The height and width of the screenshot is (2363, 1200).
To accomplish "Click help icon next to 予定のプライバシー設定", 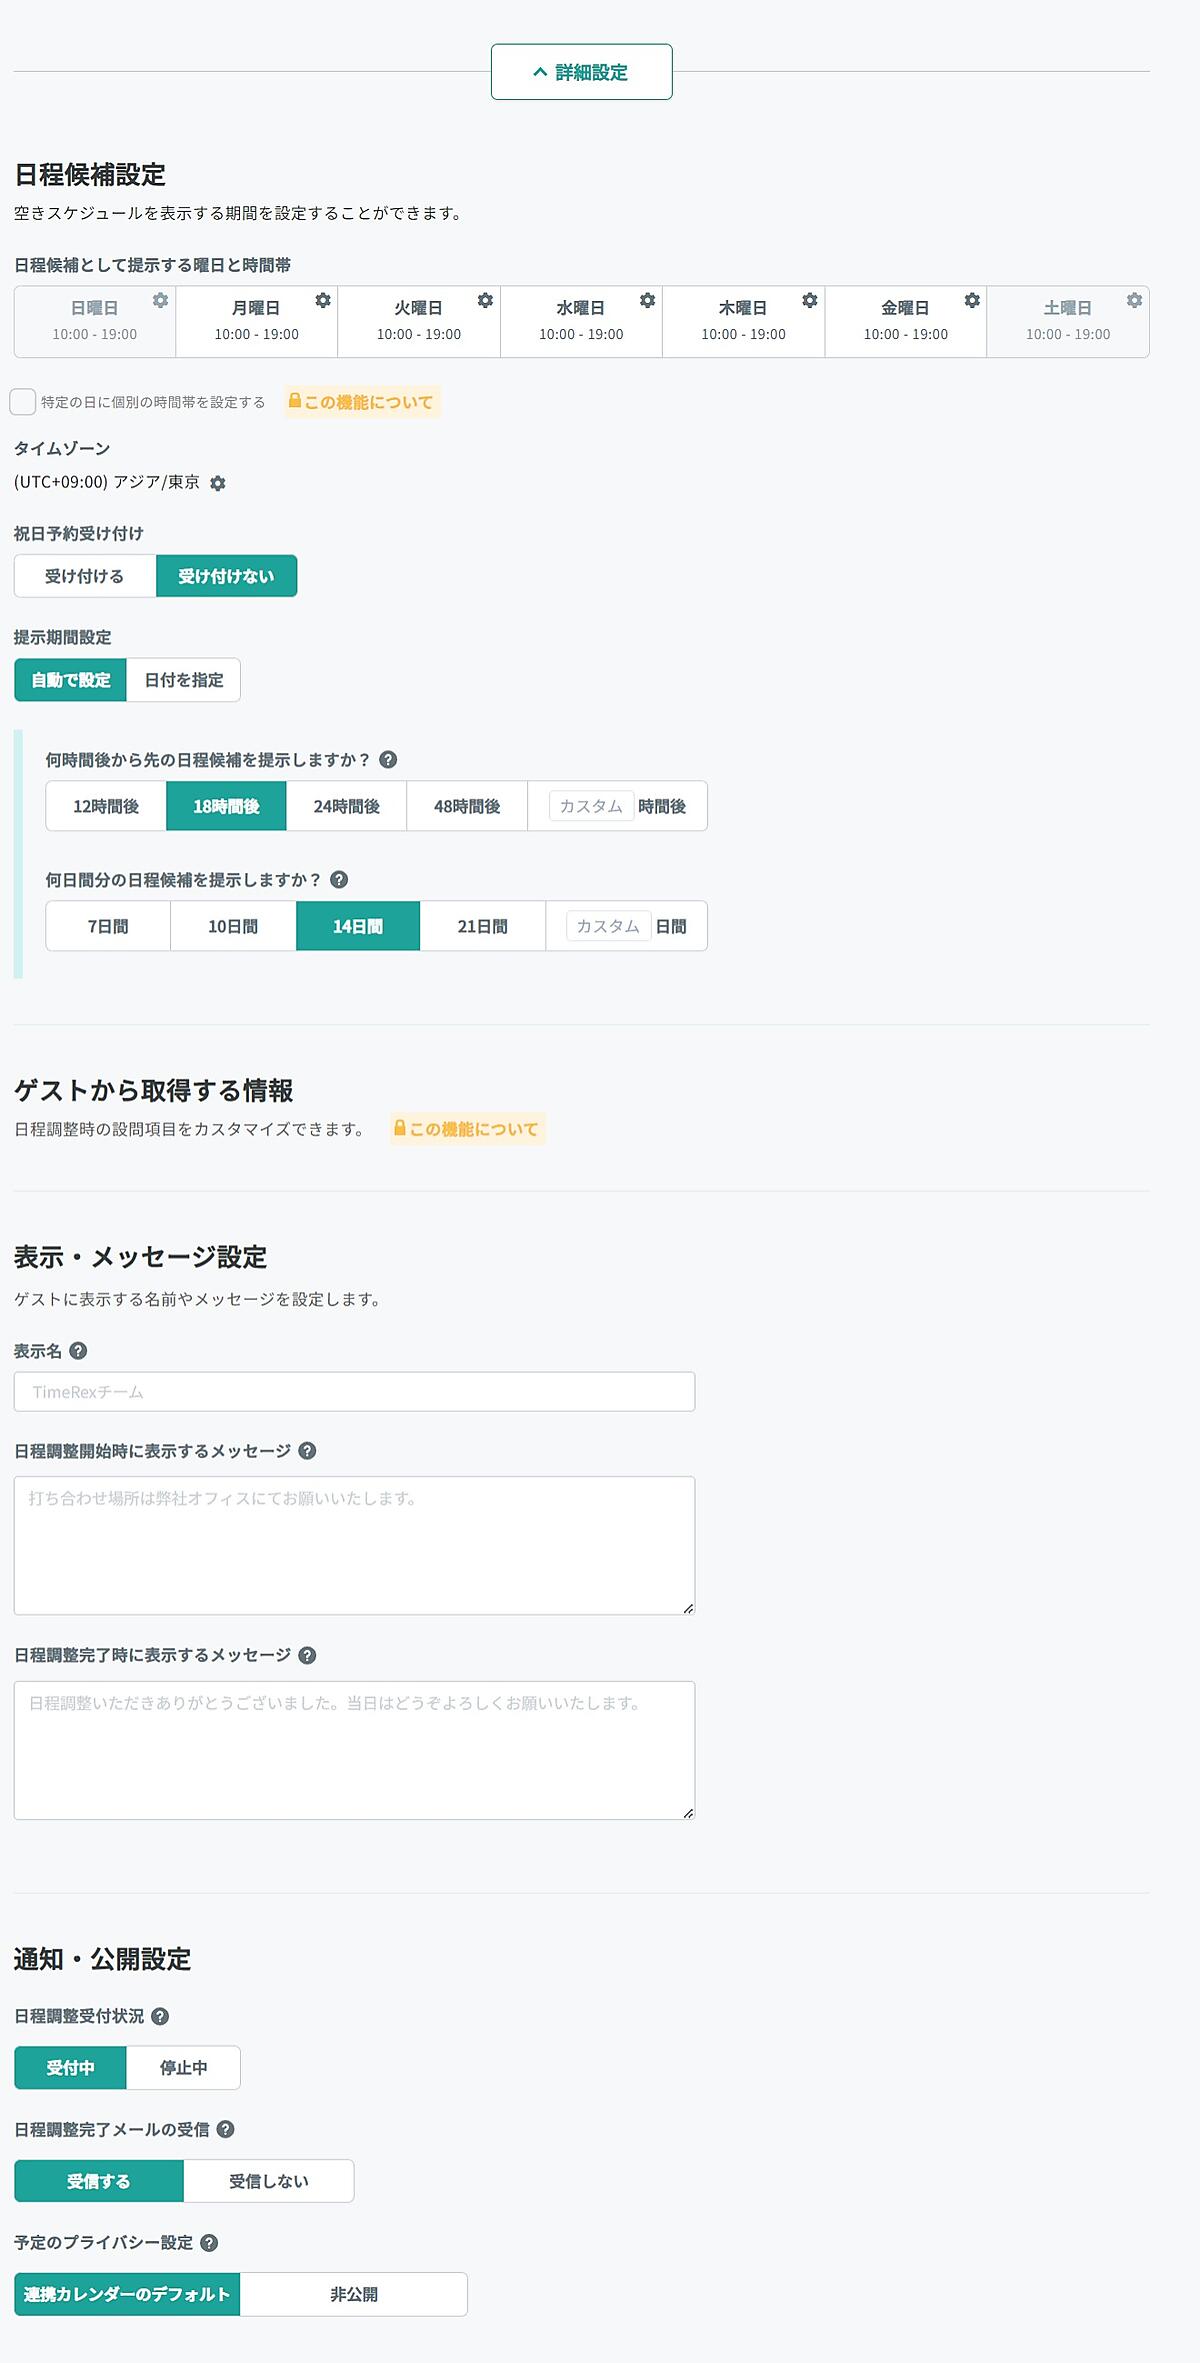I will (x=209, y=2242).
